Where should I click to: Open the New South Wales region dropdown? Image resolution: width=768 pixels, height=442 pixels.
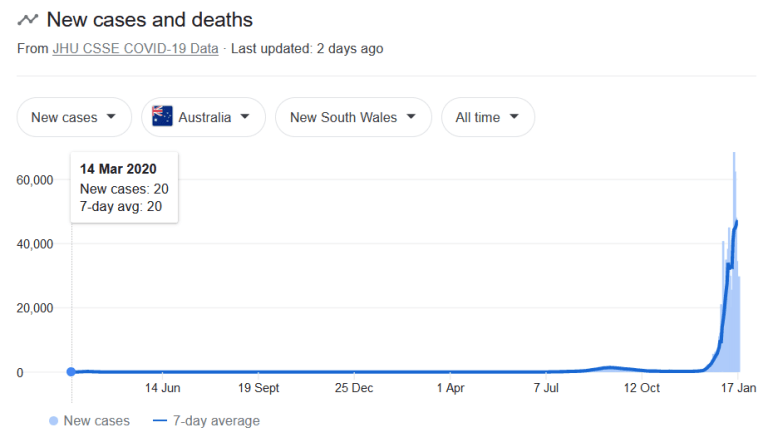tap(353, 117)
